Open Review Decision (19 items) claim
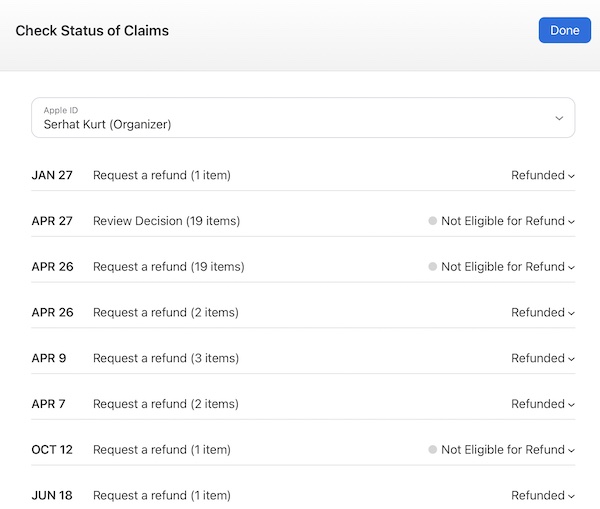 [x=166, y=221]
